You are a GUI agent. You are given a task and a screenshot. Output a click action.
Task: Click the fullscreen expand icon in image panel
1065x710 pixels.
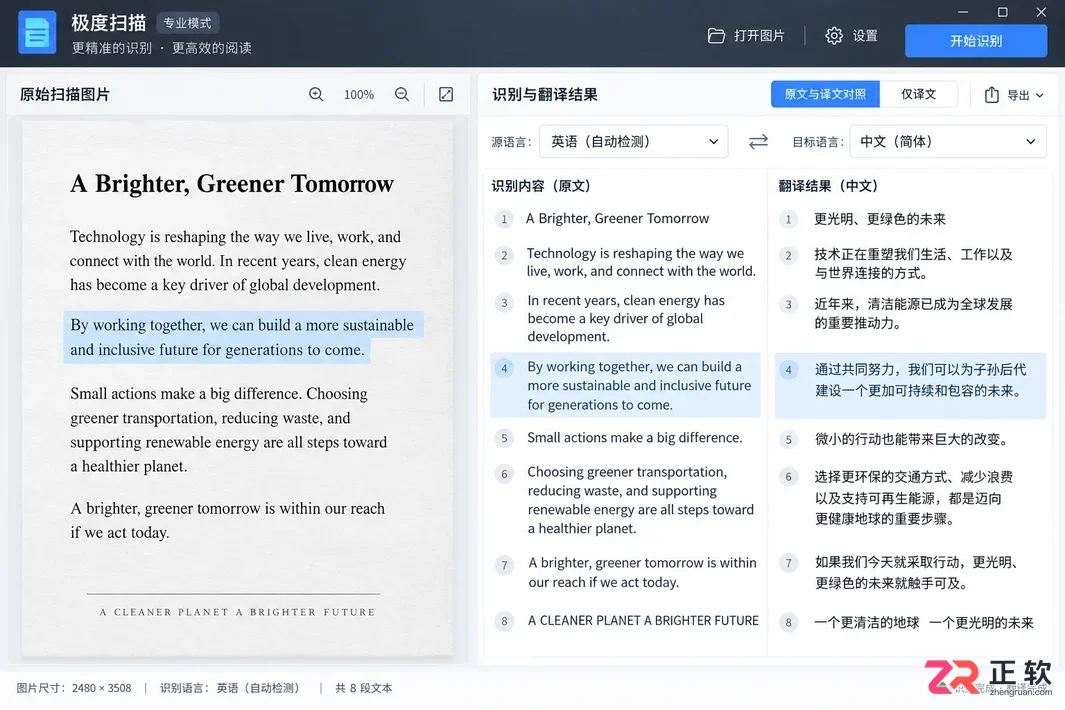click(446, 94)
